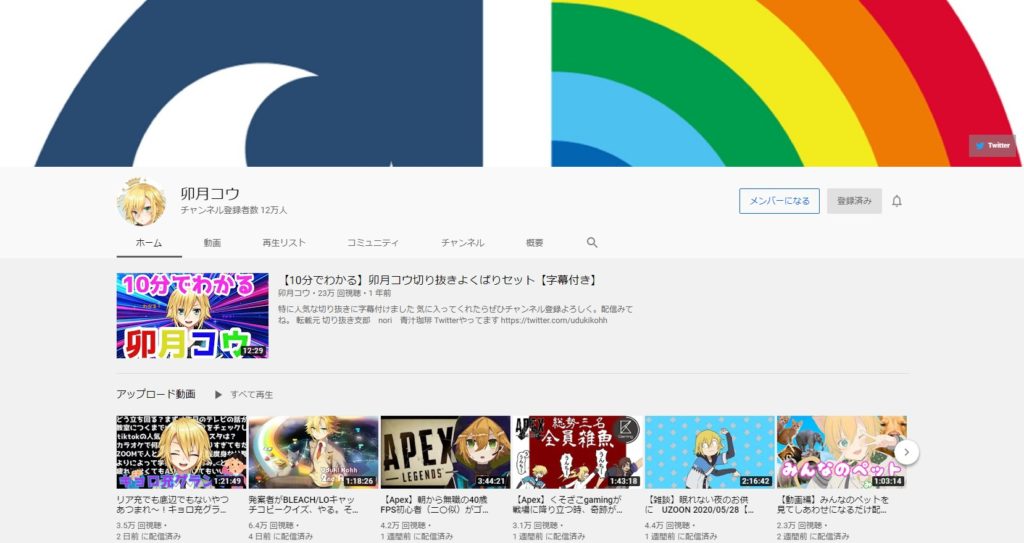Switch to the 動画 tab
Viewport: 1024px width, 543px height.
tap(212, 242)
